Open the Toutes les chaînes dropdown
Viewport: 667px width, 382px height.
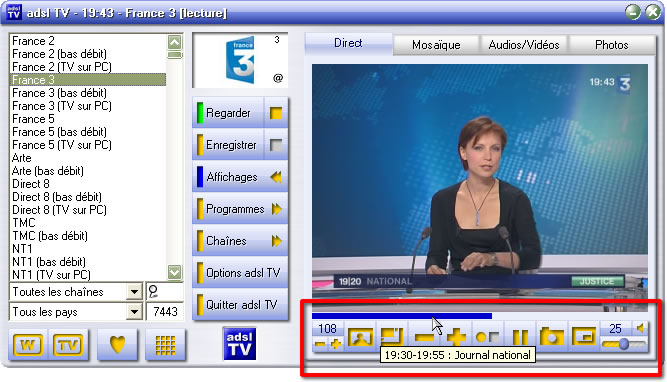(x=134, y=292)
